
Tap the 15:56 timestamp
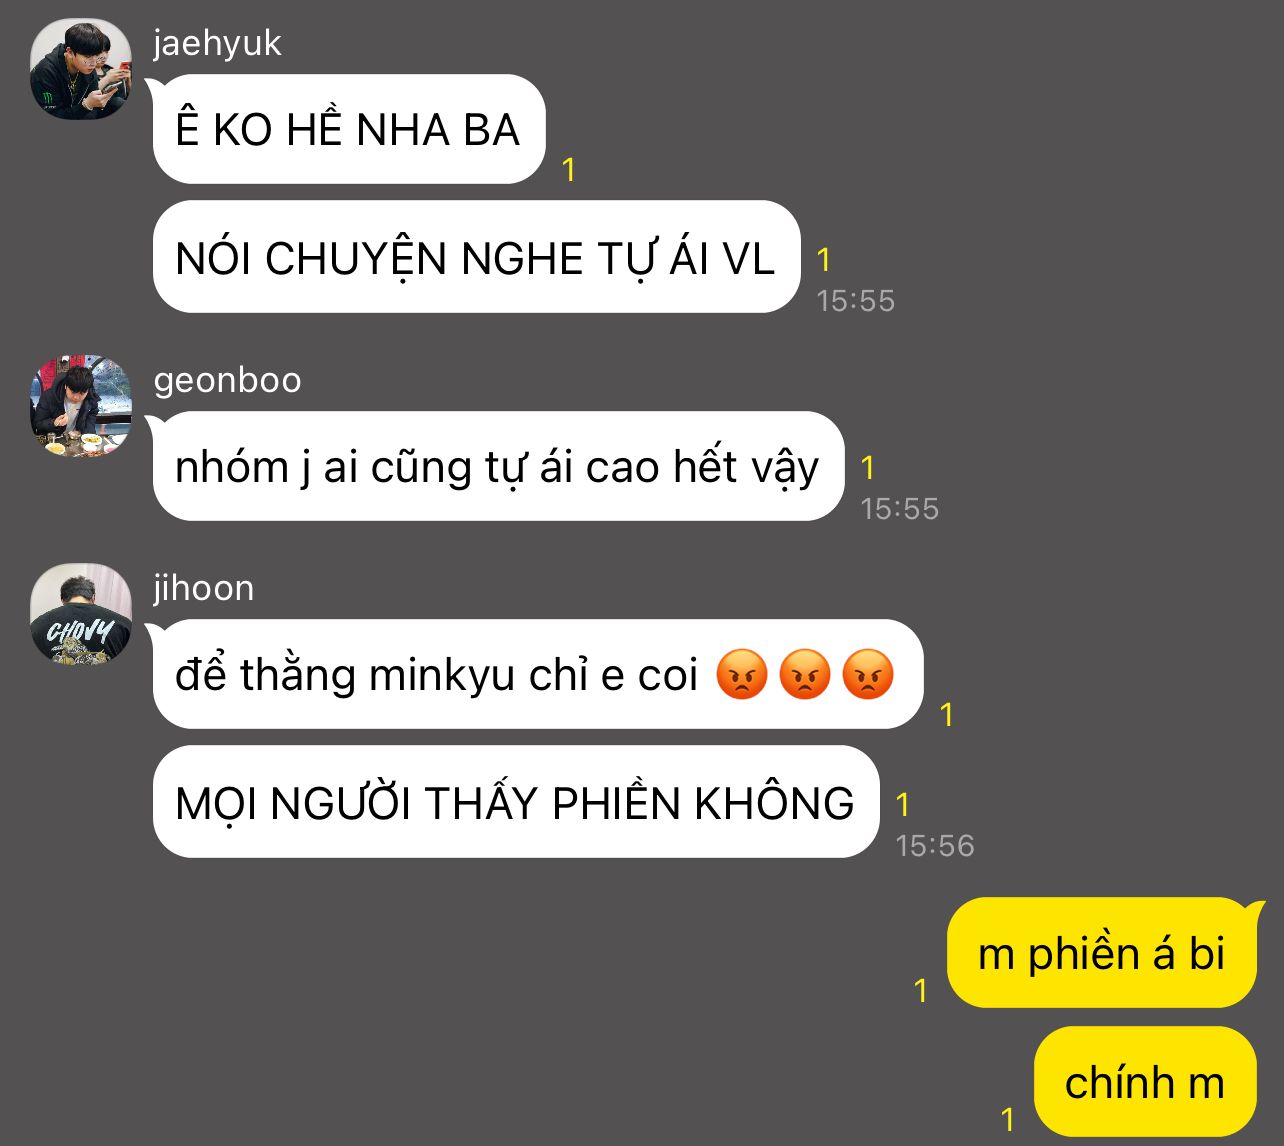click(x=934, y=846)
